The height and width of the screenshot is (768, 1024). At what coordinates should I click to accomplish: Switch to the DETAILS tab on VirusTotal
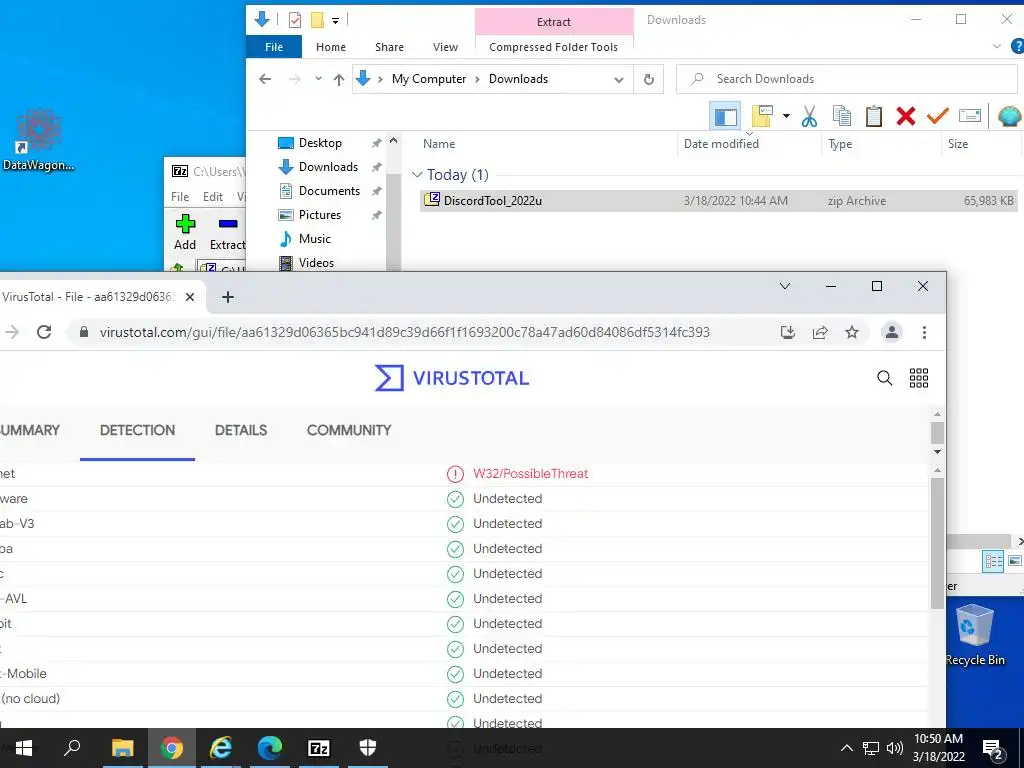pyautogui.click(x=241, y=430)
